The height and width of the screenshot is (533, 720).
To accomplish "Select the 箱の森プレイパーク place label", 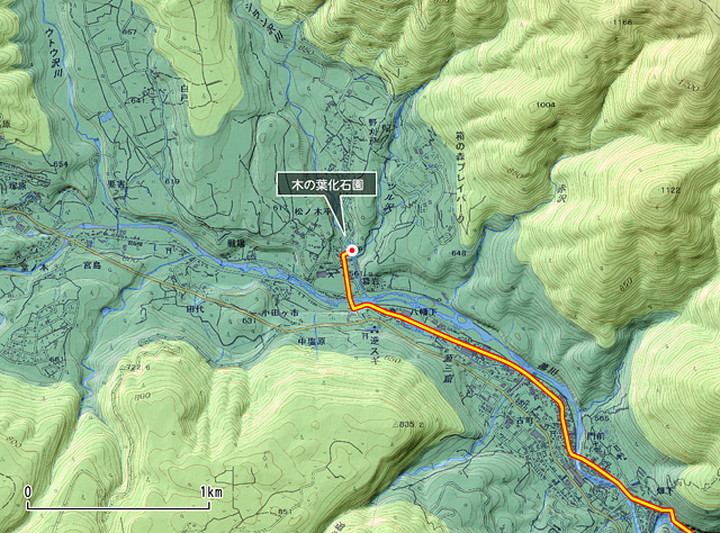I will (460, 178).
